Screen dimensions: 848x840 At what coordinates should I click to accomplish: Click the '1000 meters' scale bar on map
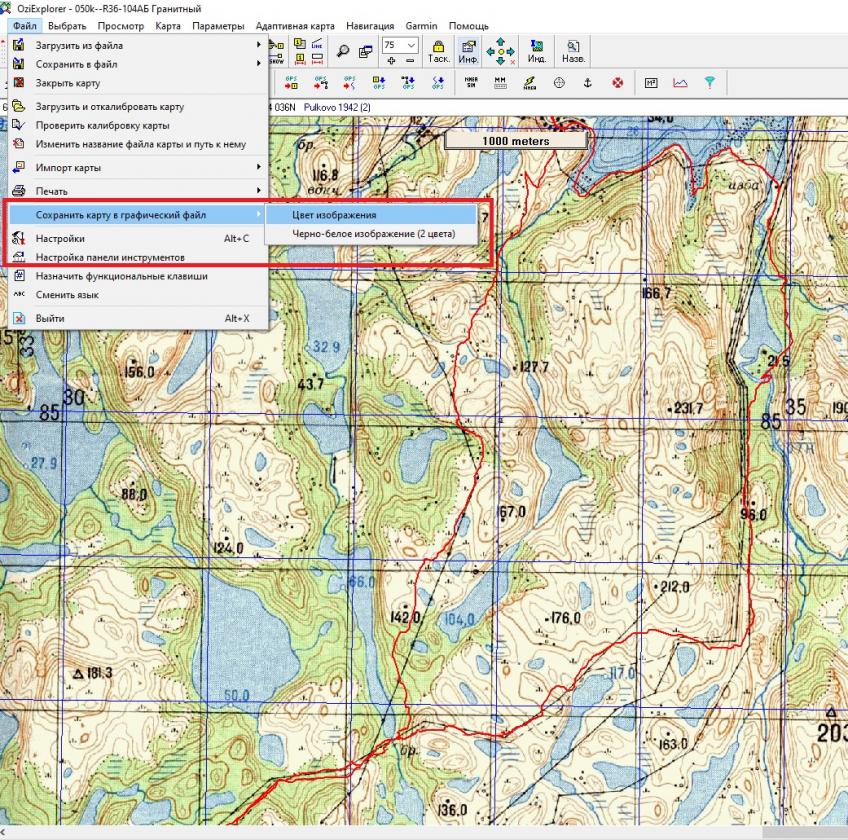click(515, 141)
